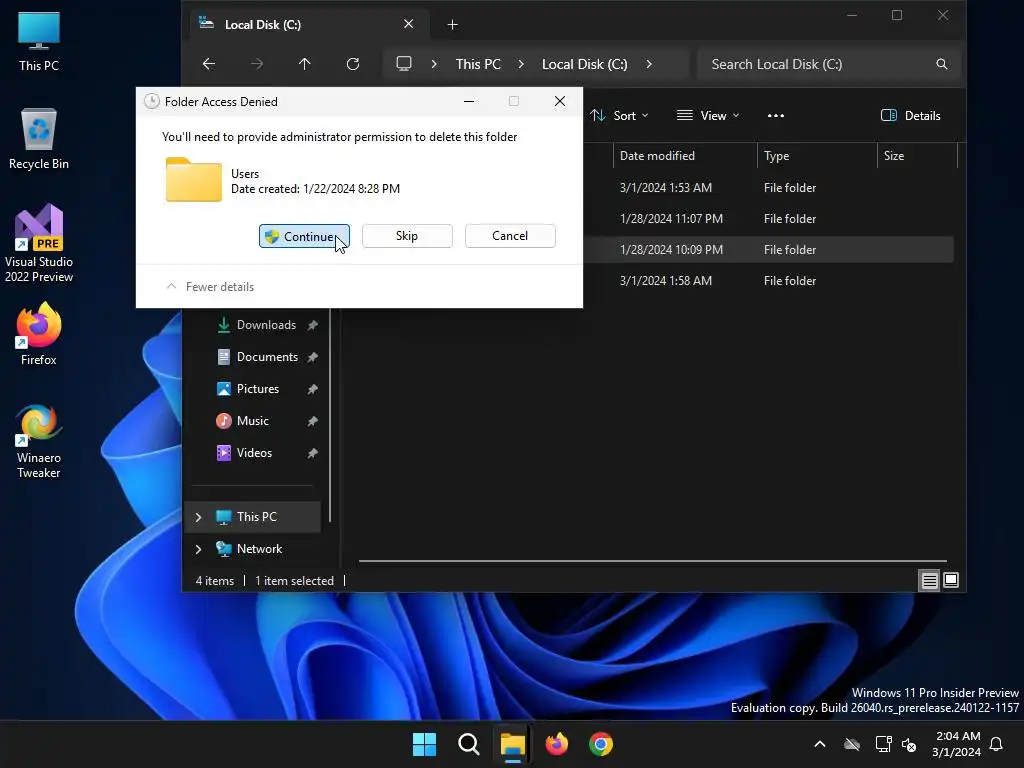This screenshot has height=768, width=1024.
Task: Click File Explorer on the taskbar
Action: coord(513,744)
